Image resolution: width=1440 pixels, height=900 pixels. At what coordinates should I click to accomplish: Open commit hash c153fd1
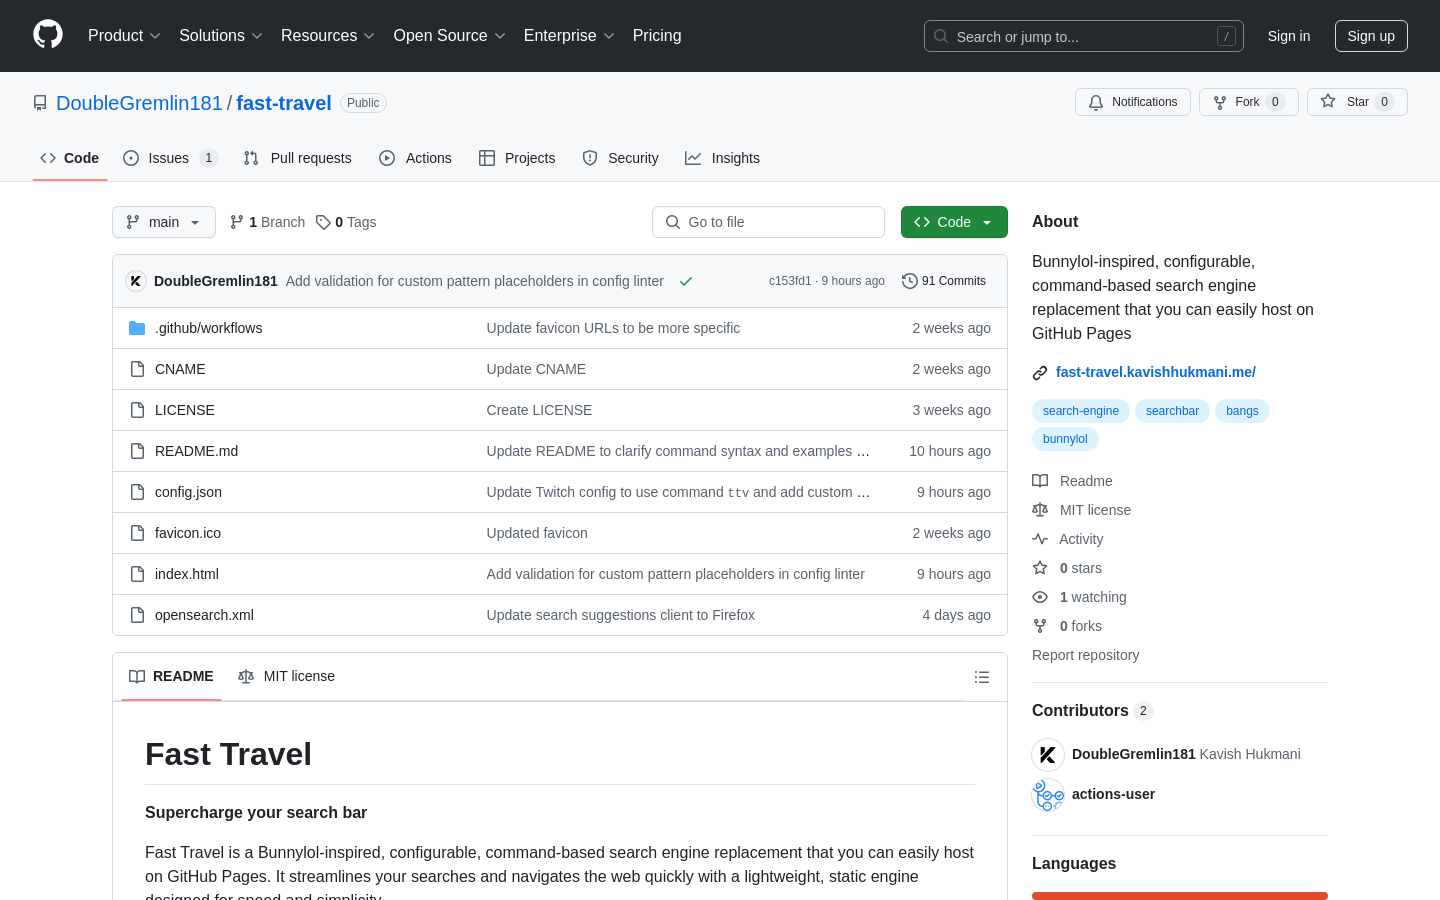point(790,281)
